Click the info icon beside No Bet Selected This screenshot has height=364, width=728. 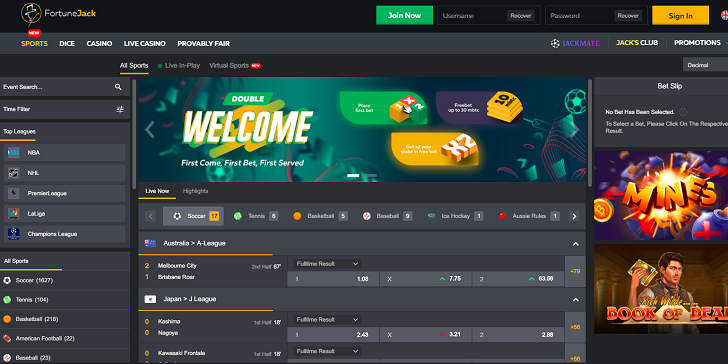683,112
